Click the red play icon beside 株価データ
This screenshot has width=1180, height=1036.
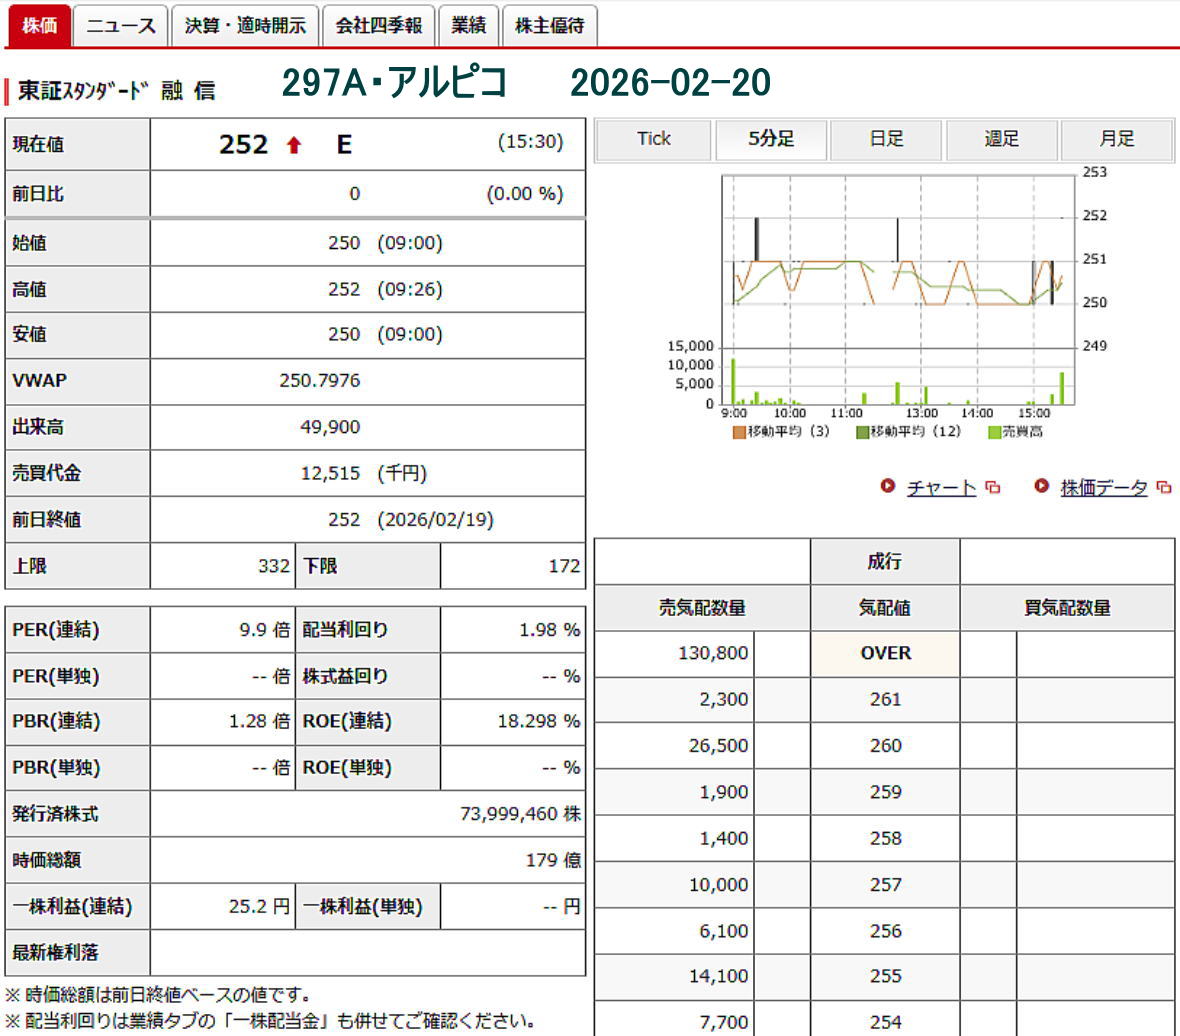[x=1041, y=486]
